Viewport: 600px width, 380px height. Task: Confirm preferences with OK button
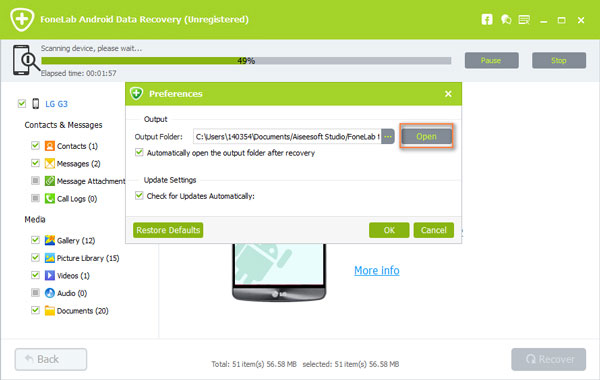[x=389, y=230]
